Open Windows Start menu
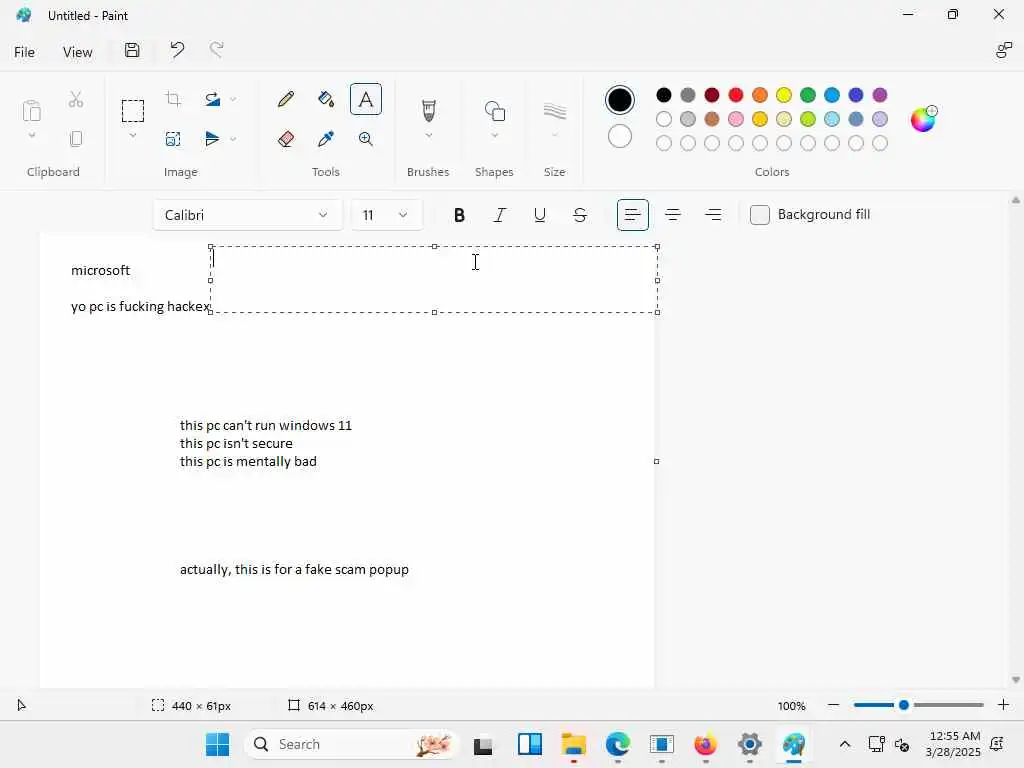1024x768 pixels. pyautogui.click(x=217, y=744)
